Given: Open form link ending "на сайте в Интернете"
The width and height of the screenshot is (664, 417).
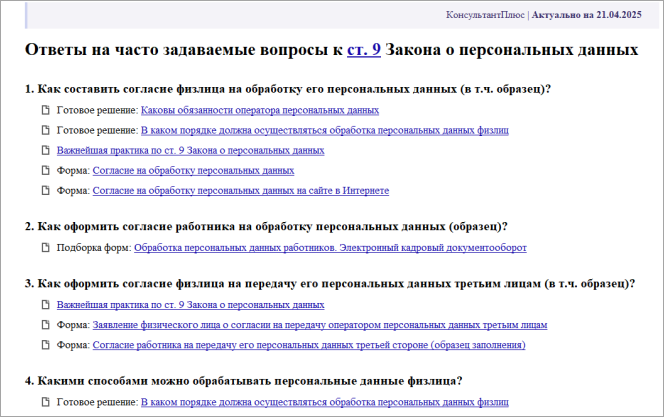Looking at the screenshot, I should point(241,191).
